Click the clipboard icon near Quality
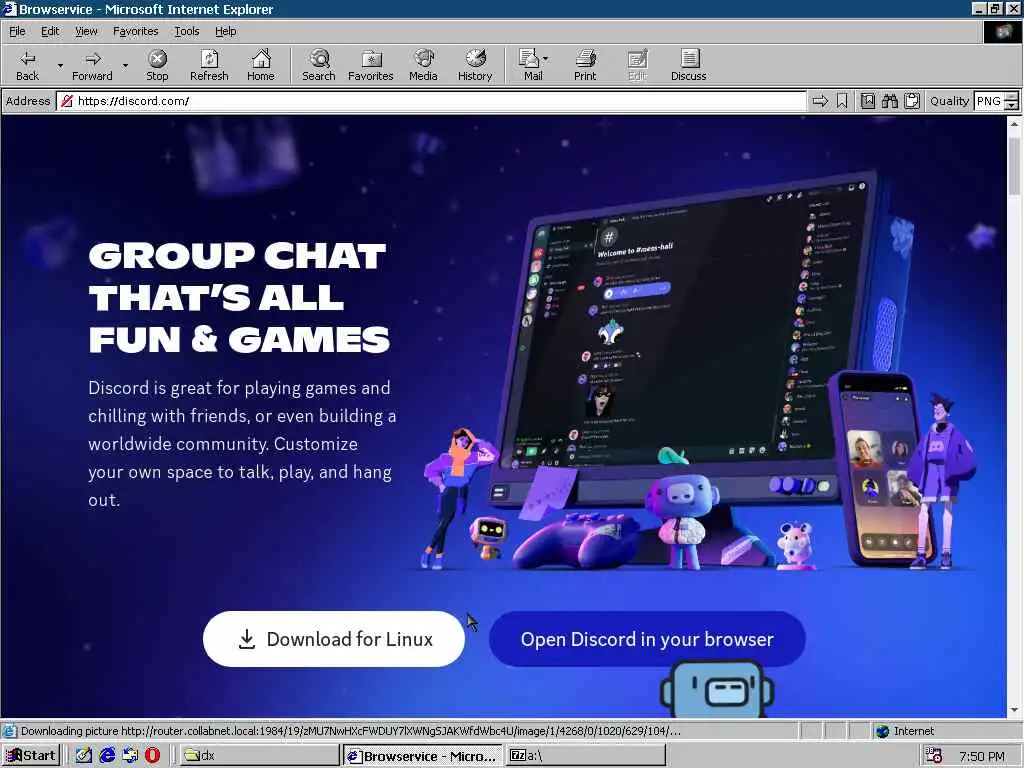This screenshot has width=1024, height=768. coord(912,101)
